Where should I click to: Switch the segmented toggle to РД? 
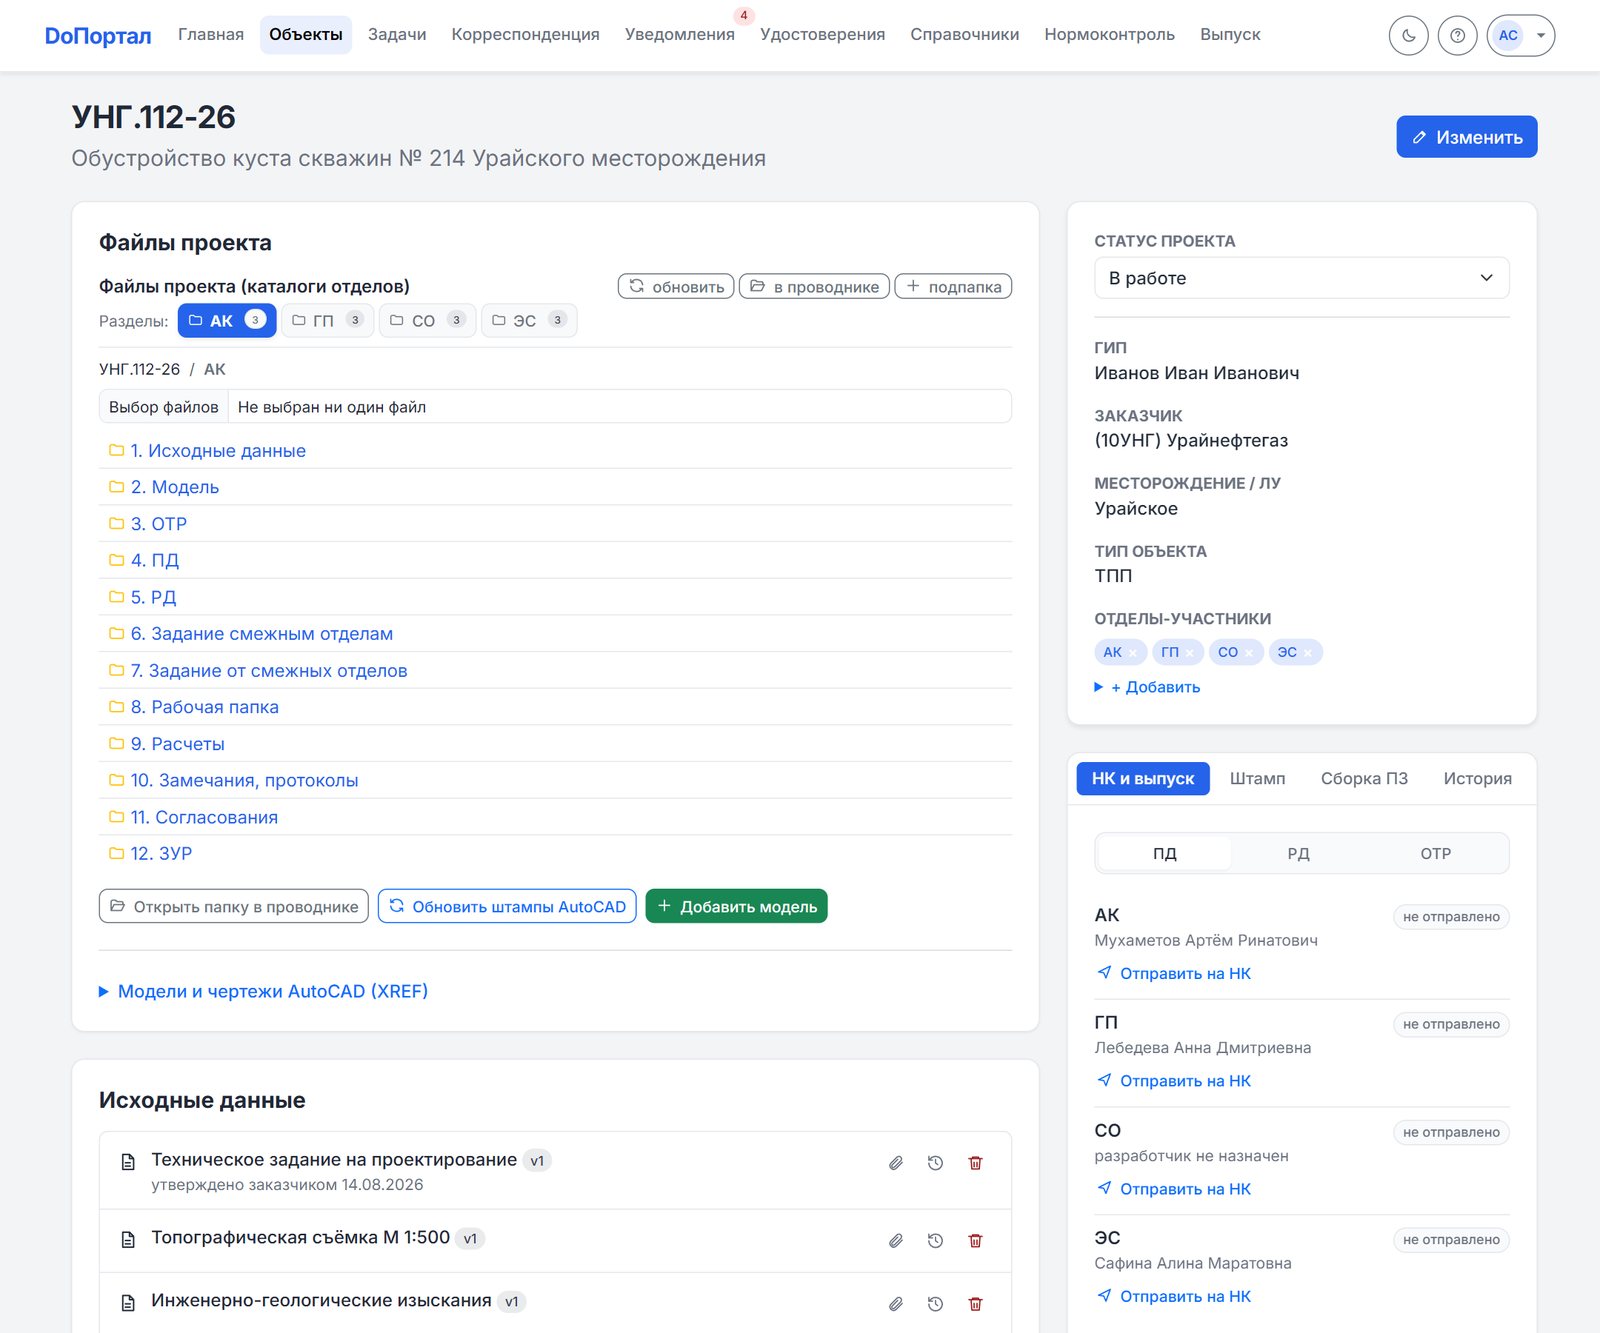click(x=1298, y=854)
